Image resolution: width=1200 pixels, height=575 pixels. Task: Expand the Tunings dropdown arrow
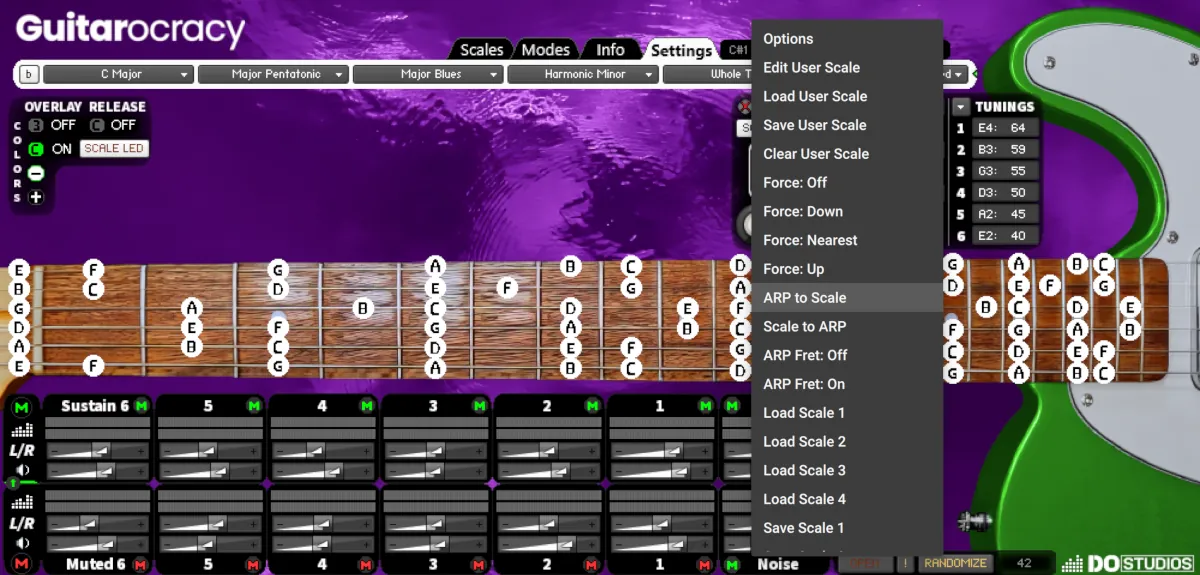pos(961,107)
